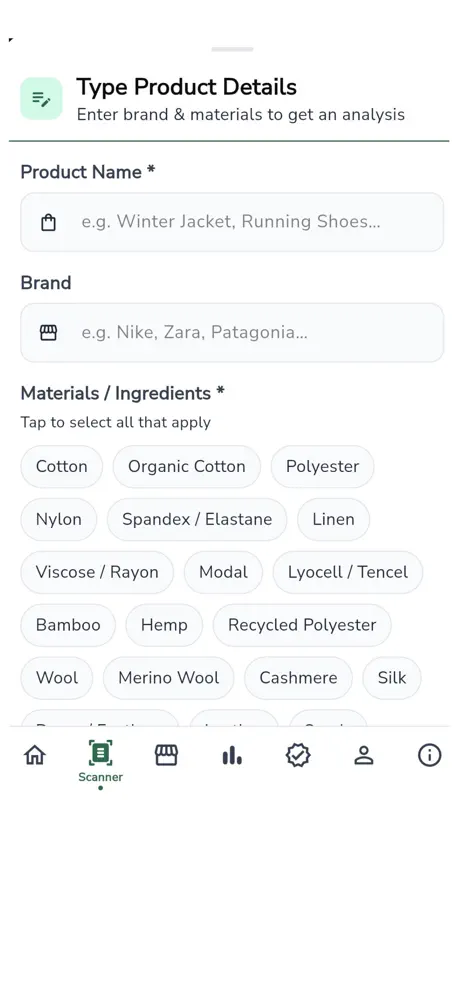Select the Lyocell / Tencel chip
Image resolution: width=460 pixels, height=996 pixels.
348,572
